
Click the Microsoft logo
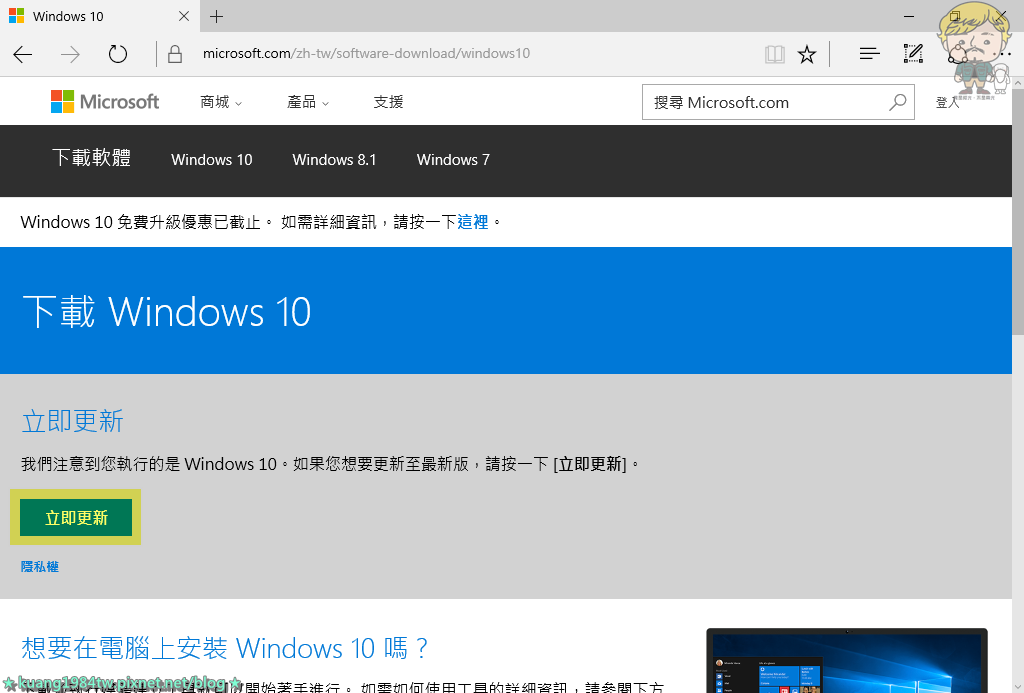105,102
